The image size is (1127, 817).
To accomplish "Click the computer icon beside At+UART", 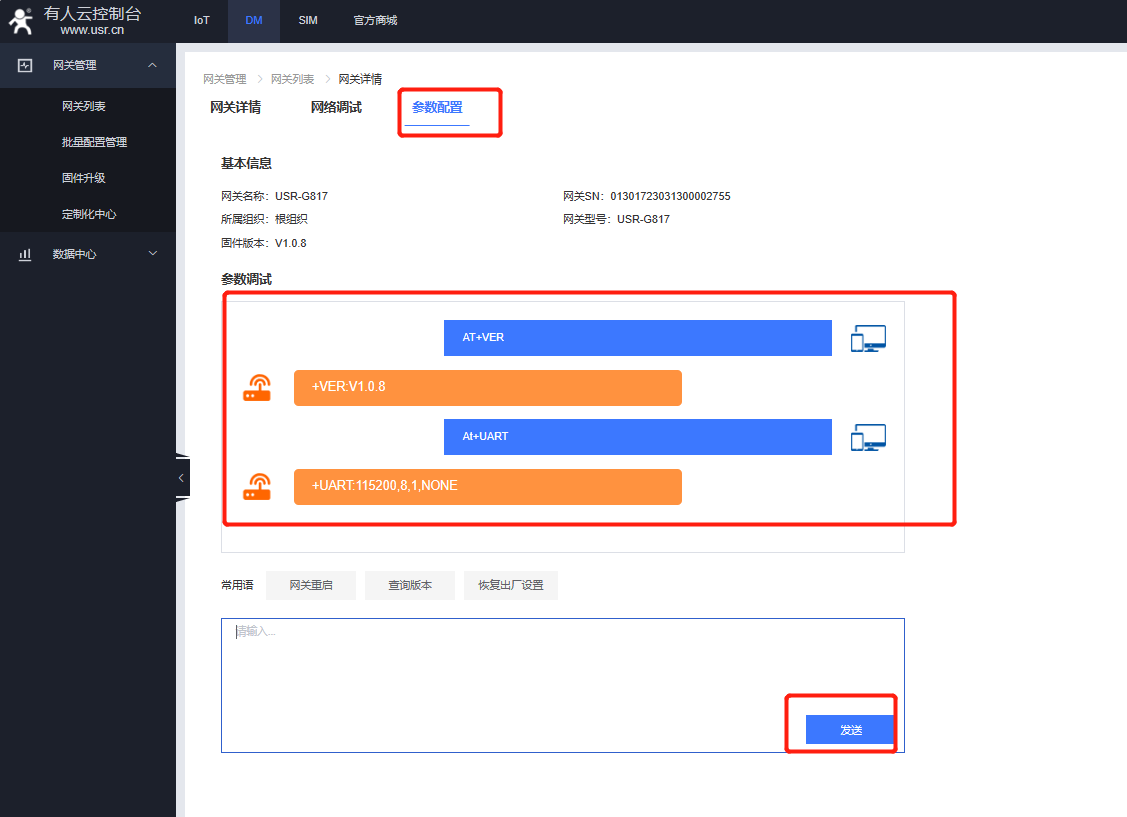I will pyautogui.click(x=868, y=438).
